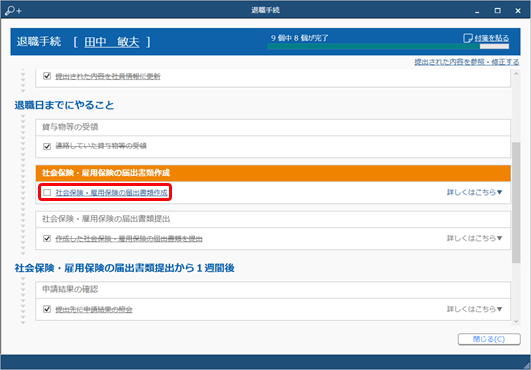Click heading 届出書類提出から1週間後
This screenshot has height=370, width=531.
pos(125,268)
